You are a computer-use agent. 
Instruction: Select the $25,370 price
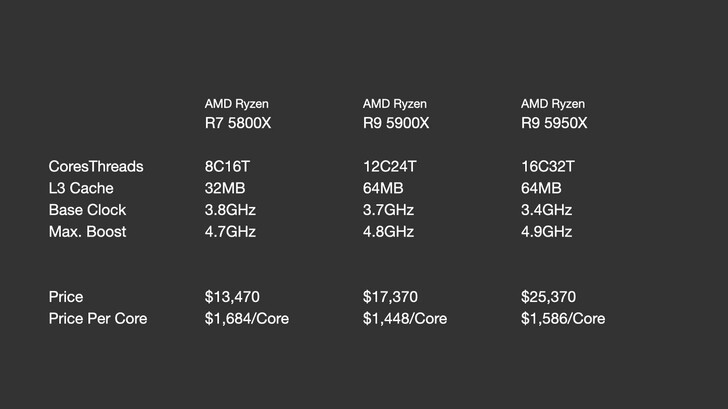(549, 297)
